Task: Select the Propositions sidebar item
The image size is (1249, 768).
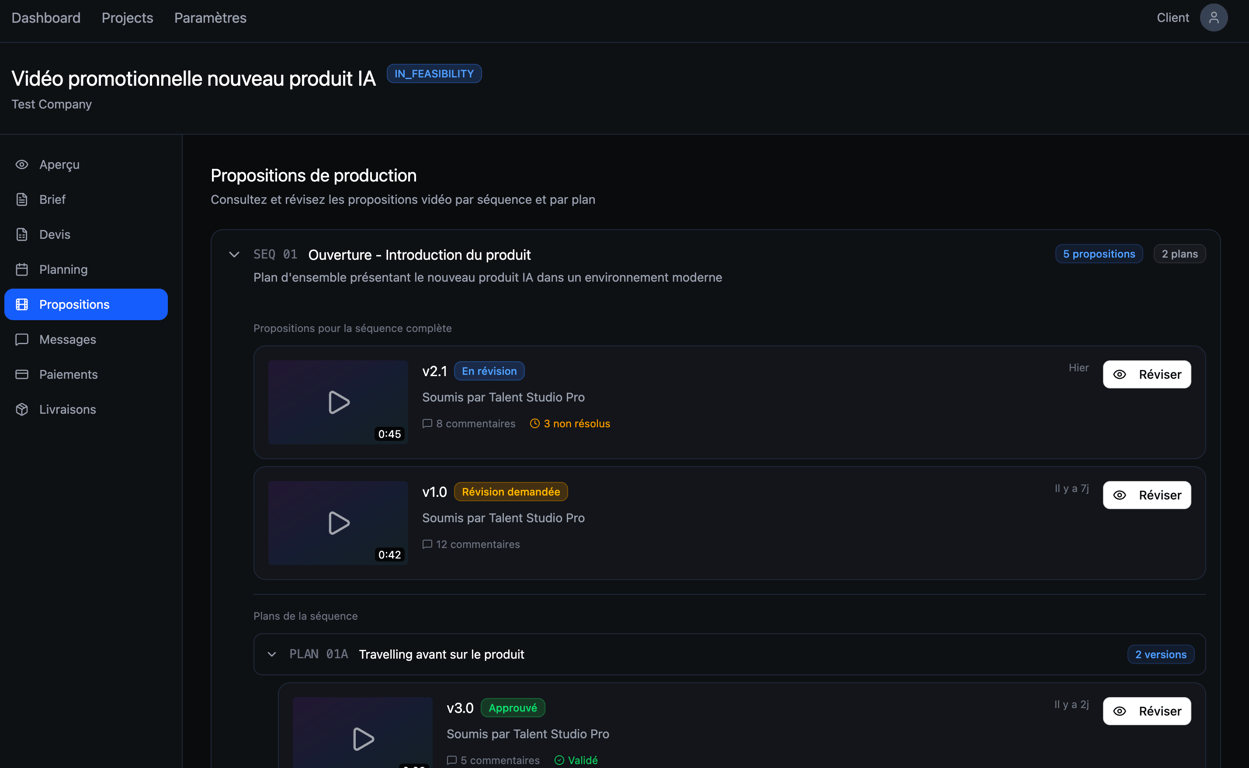Action: pyautogui.click(x=86, y=304)
